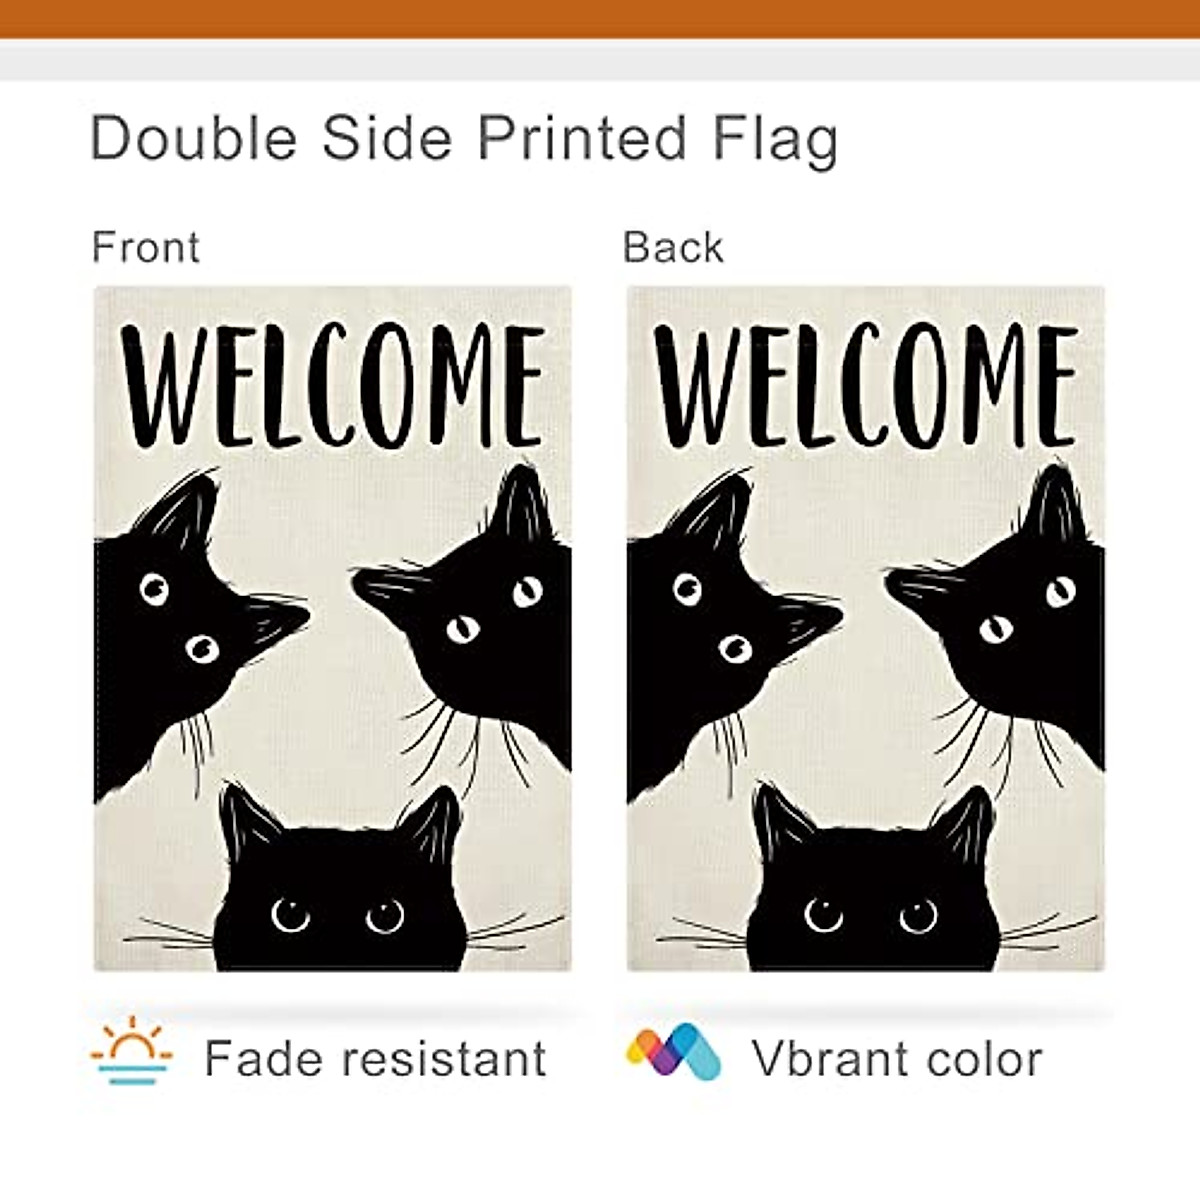Click the sun fade-resistant icon
The image size is (1200, 1200).
(x=131, y=1052)
